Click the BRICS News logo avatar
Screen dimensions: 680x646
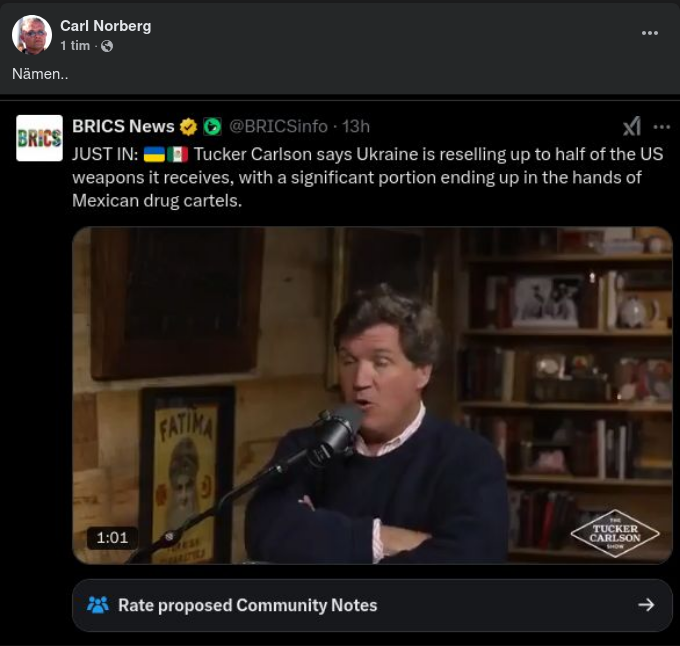(39, 138)
